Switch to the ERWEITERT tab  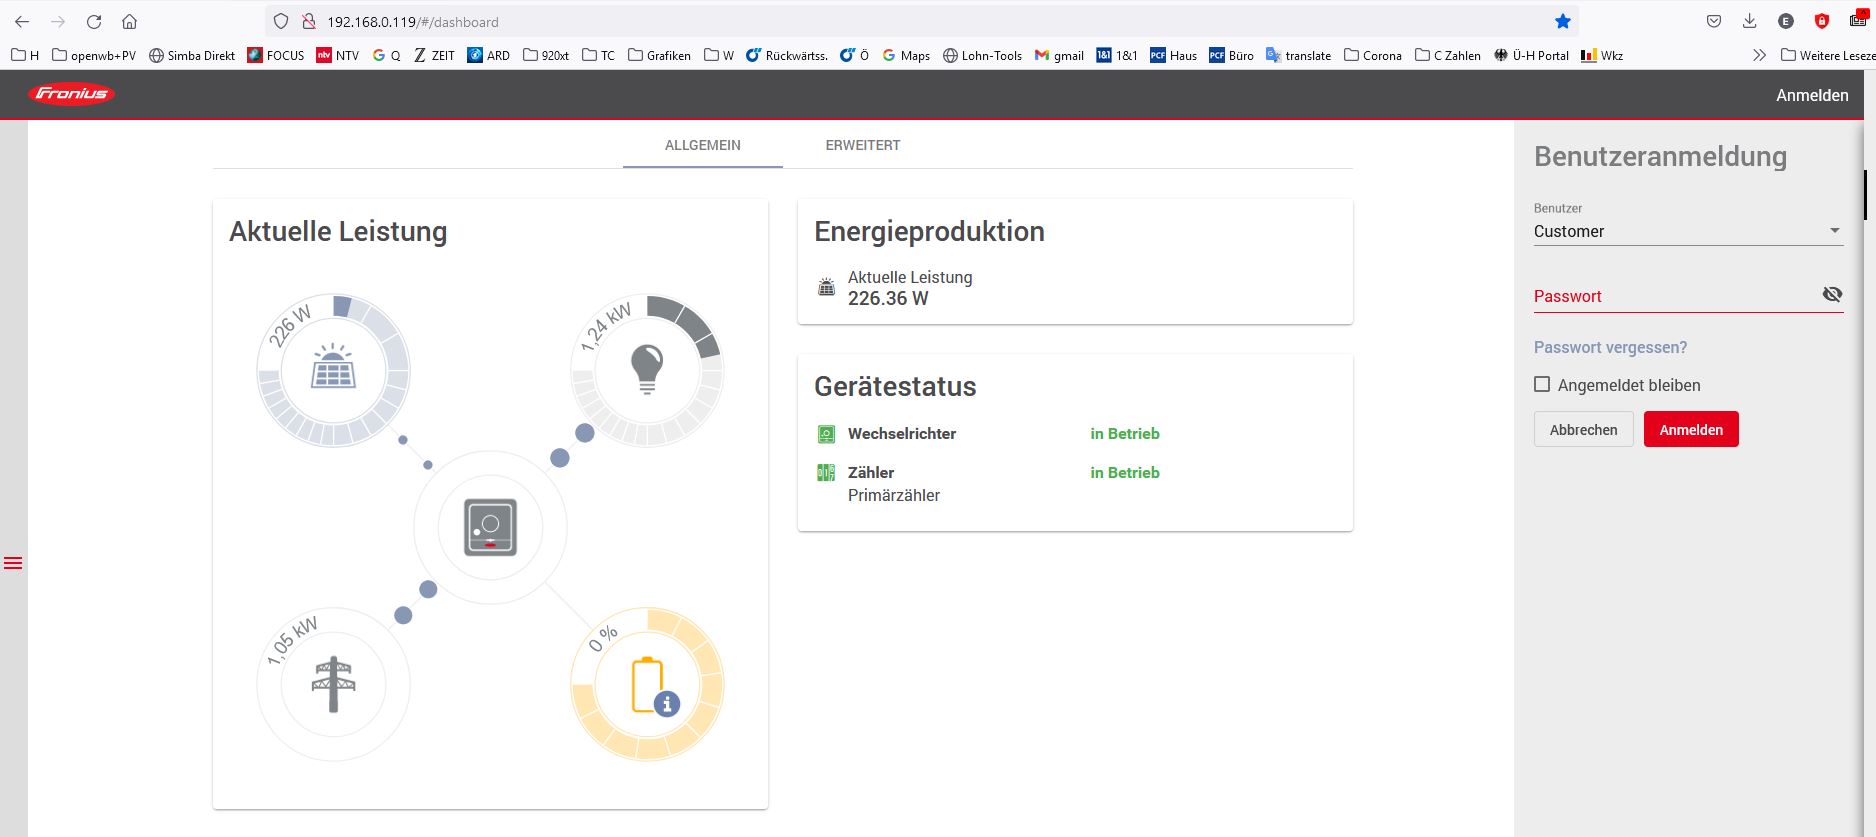click(x=862, y=145)
